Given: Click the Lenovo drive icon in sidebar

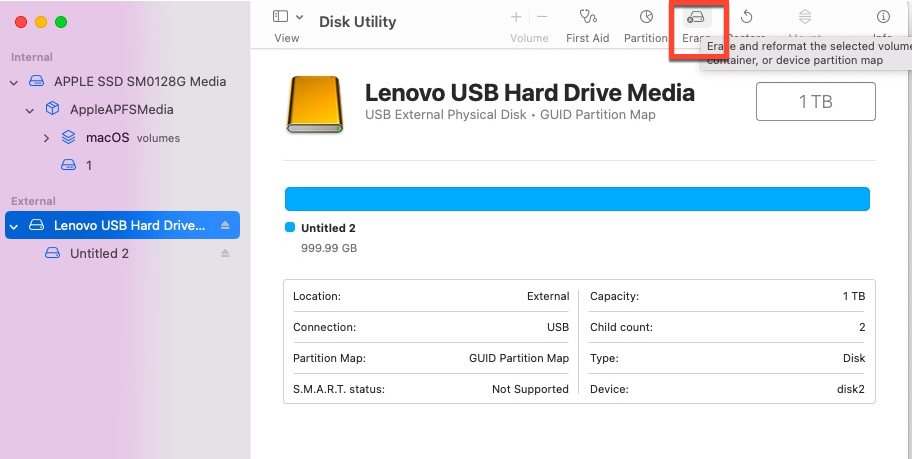Looking at the screenshot, I should pos(37,225).
